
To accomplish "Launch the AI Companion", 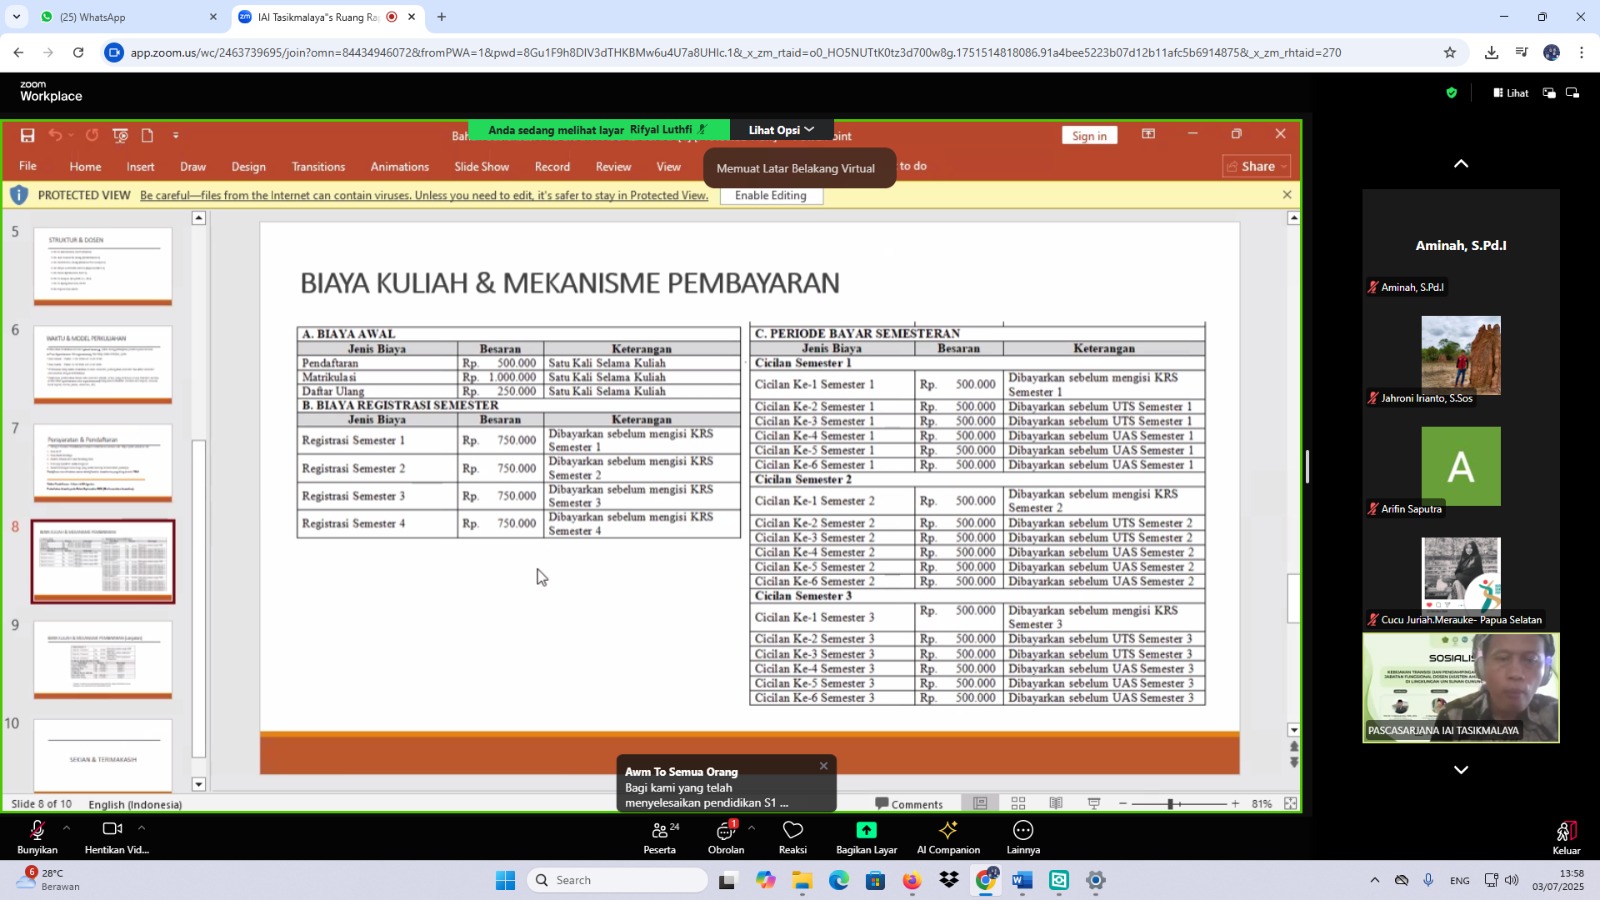I will tap(948, 837).
